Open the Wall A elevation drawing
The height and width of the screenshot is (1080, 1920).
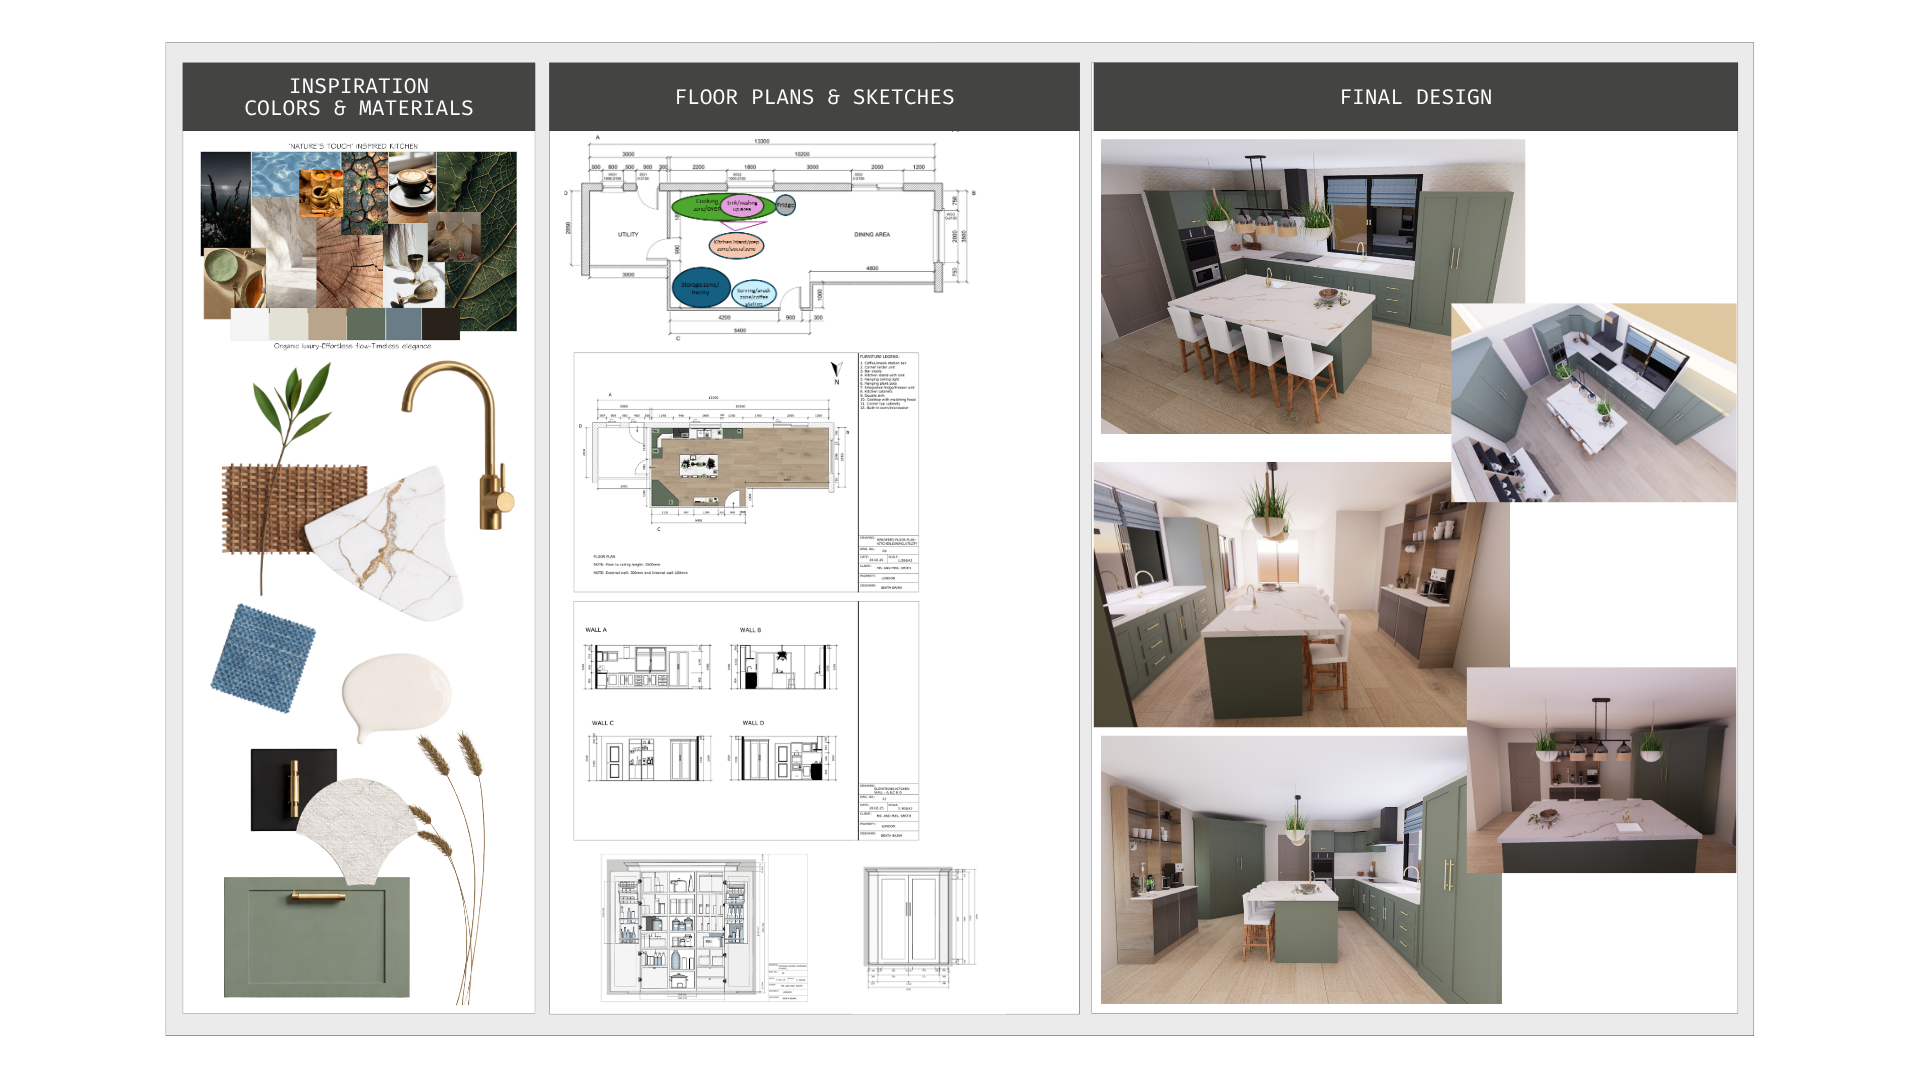(648, 667)
